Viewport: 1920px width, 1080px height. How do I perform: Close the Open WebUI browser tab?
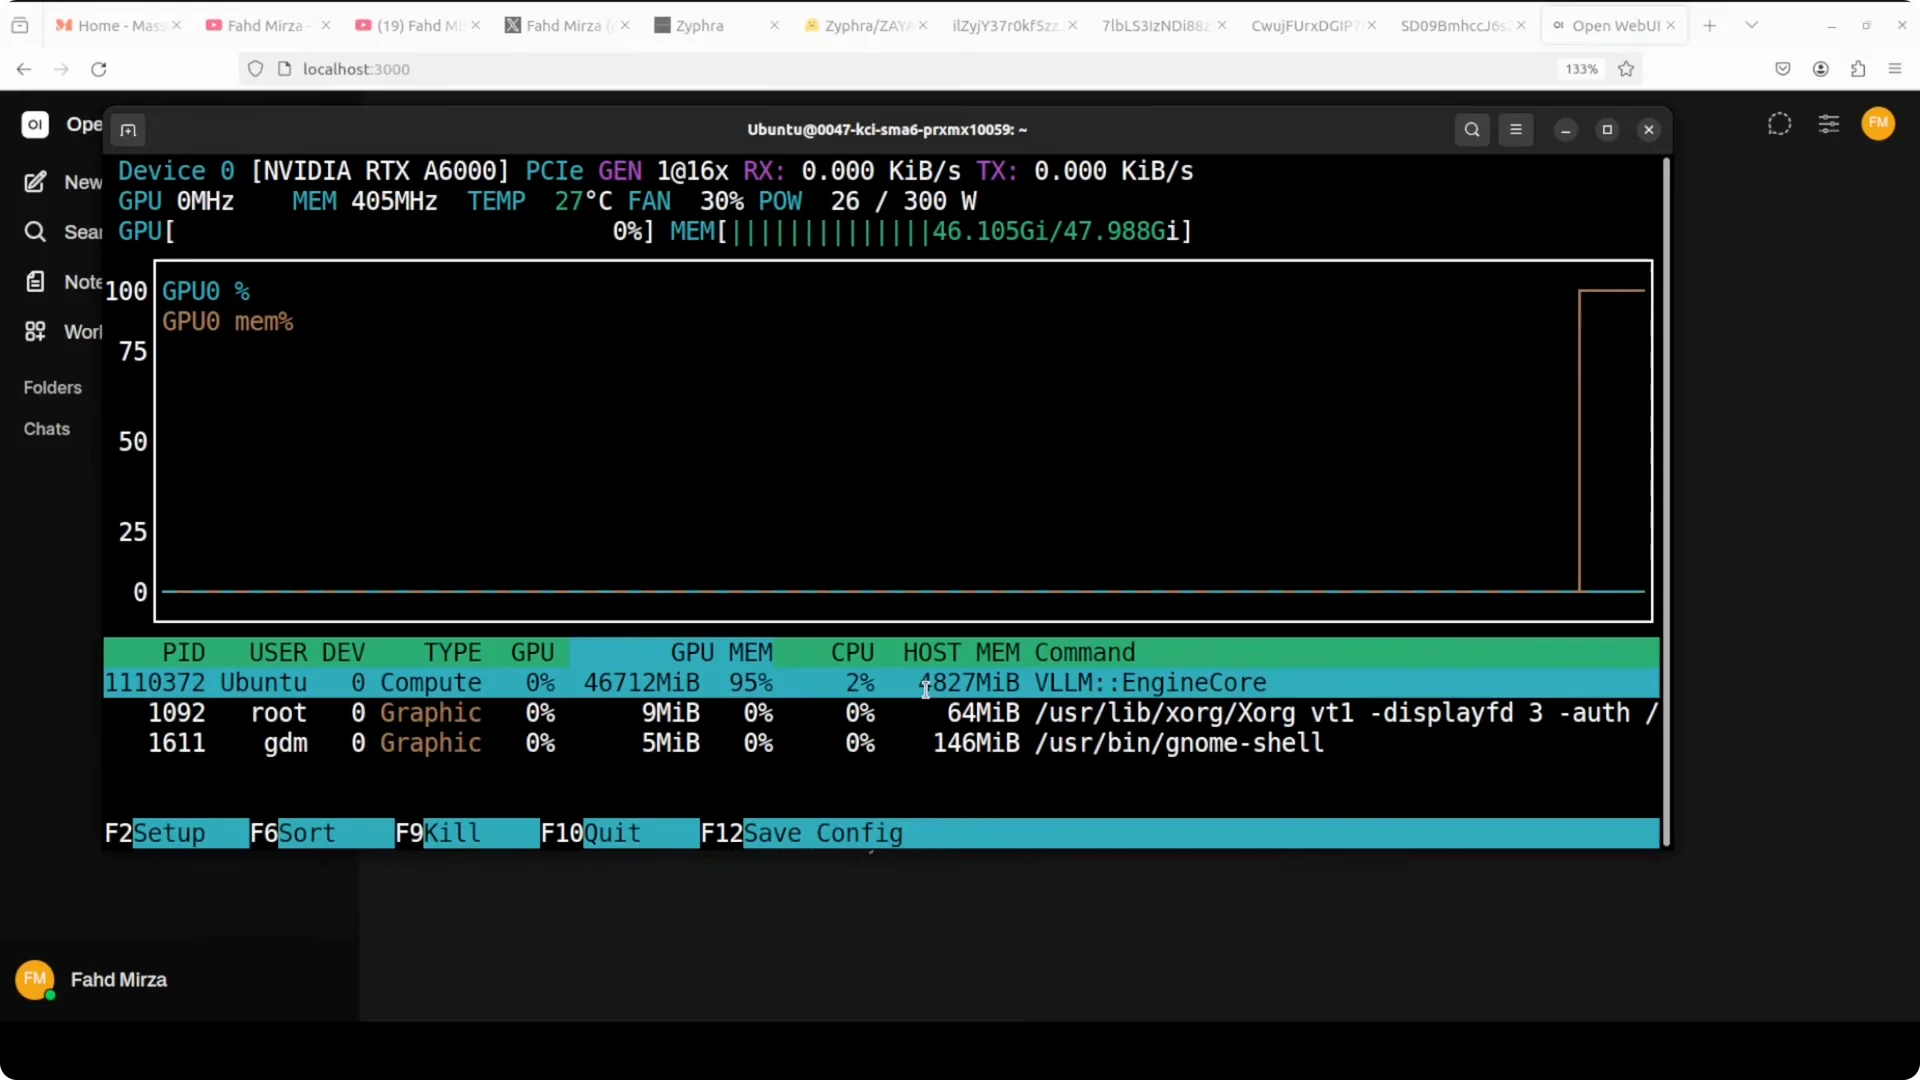coord(1671,25)
